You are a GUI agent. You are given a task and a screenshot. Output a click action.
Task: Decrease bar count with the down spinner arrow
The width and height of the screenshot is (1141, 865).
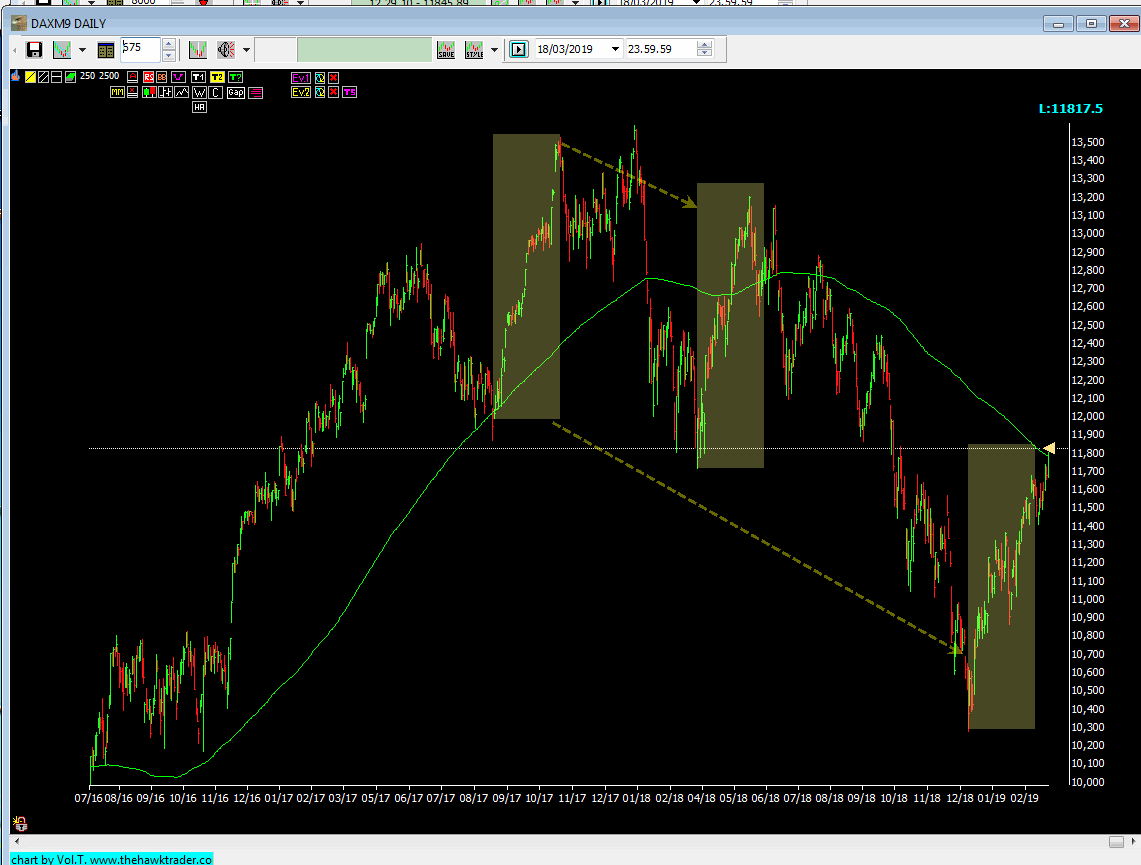(x=169, y=55)
